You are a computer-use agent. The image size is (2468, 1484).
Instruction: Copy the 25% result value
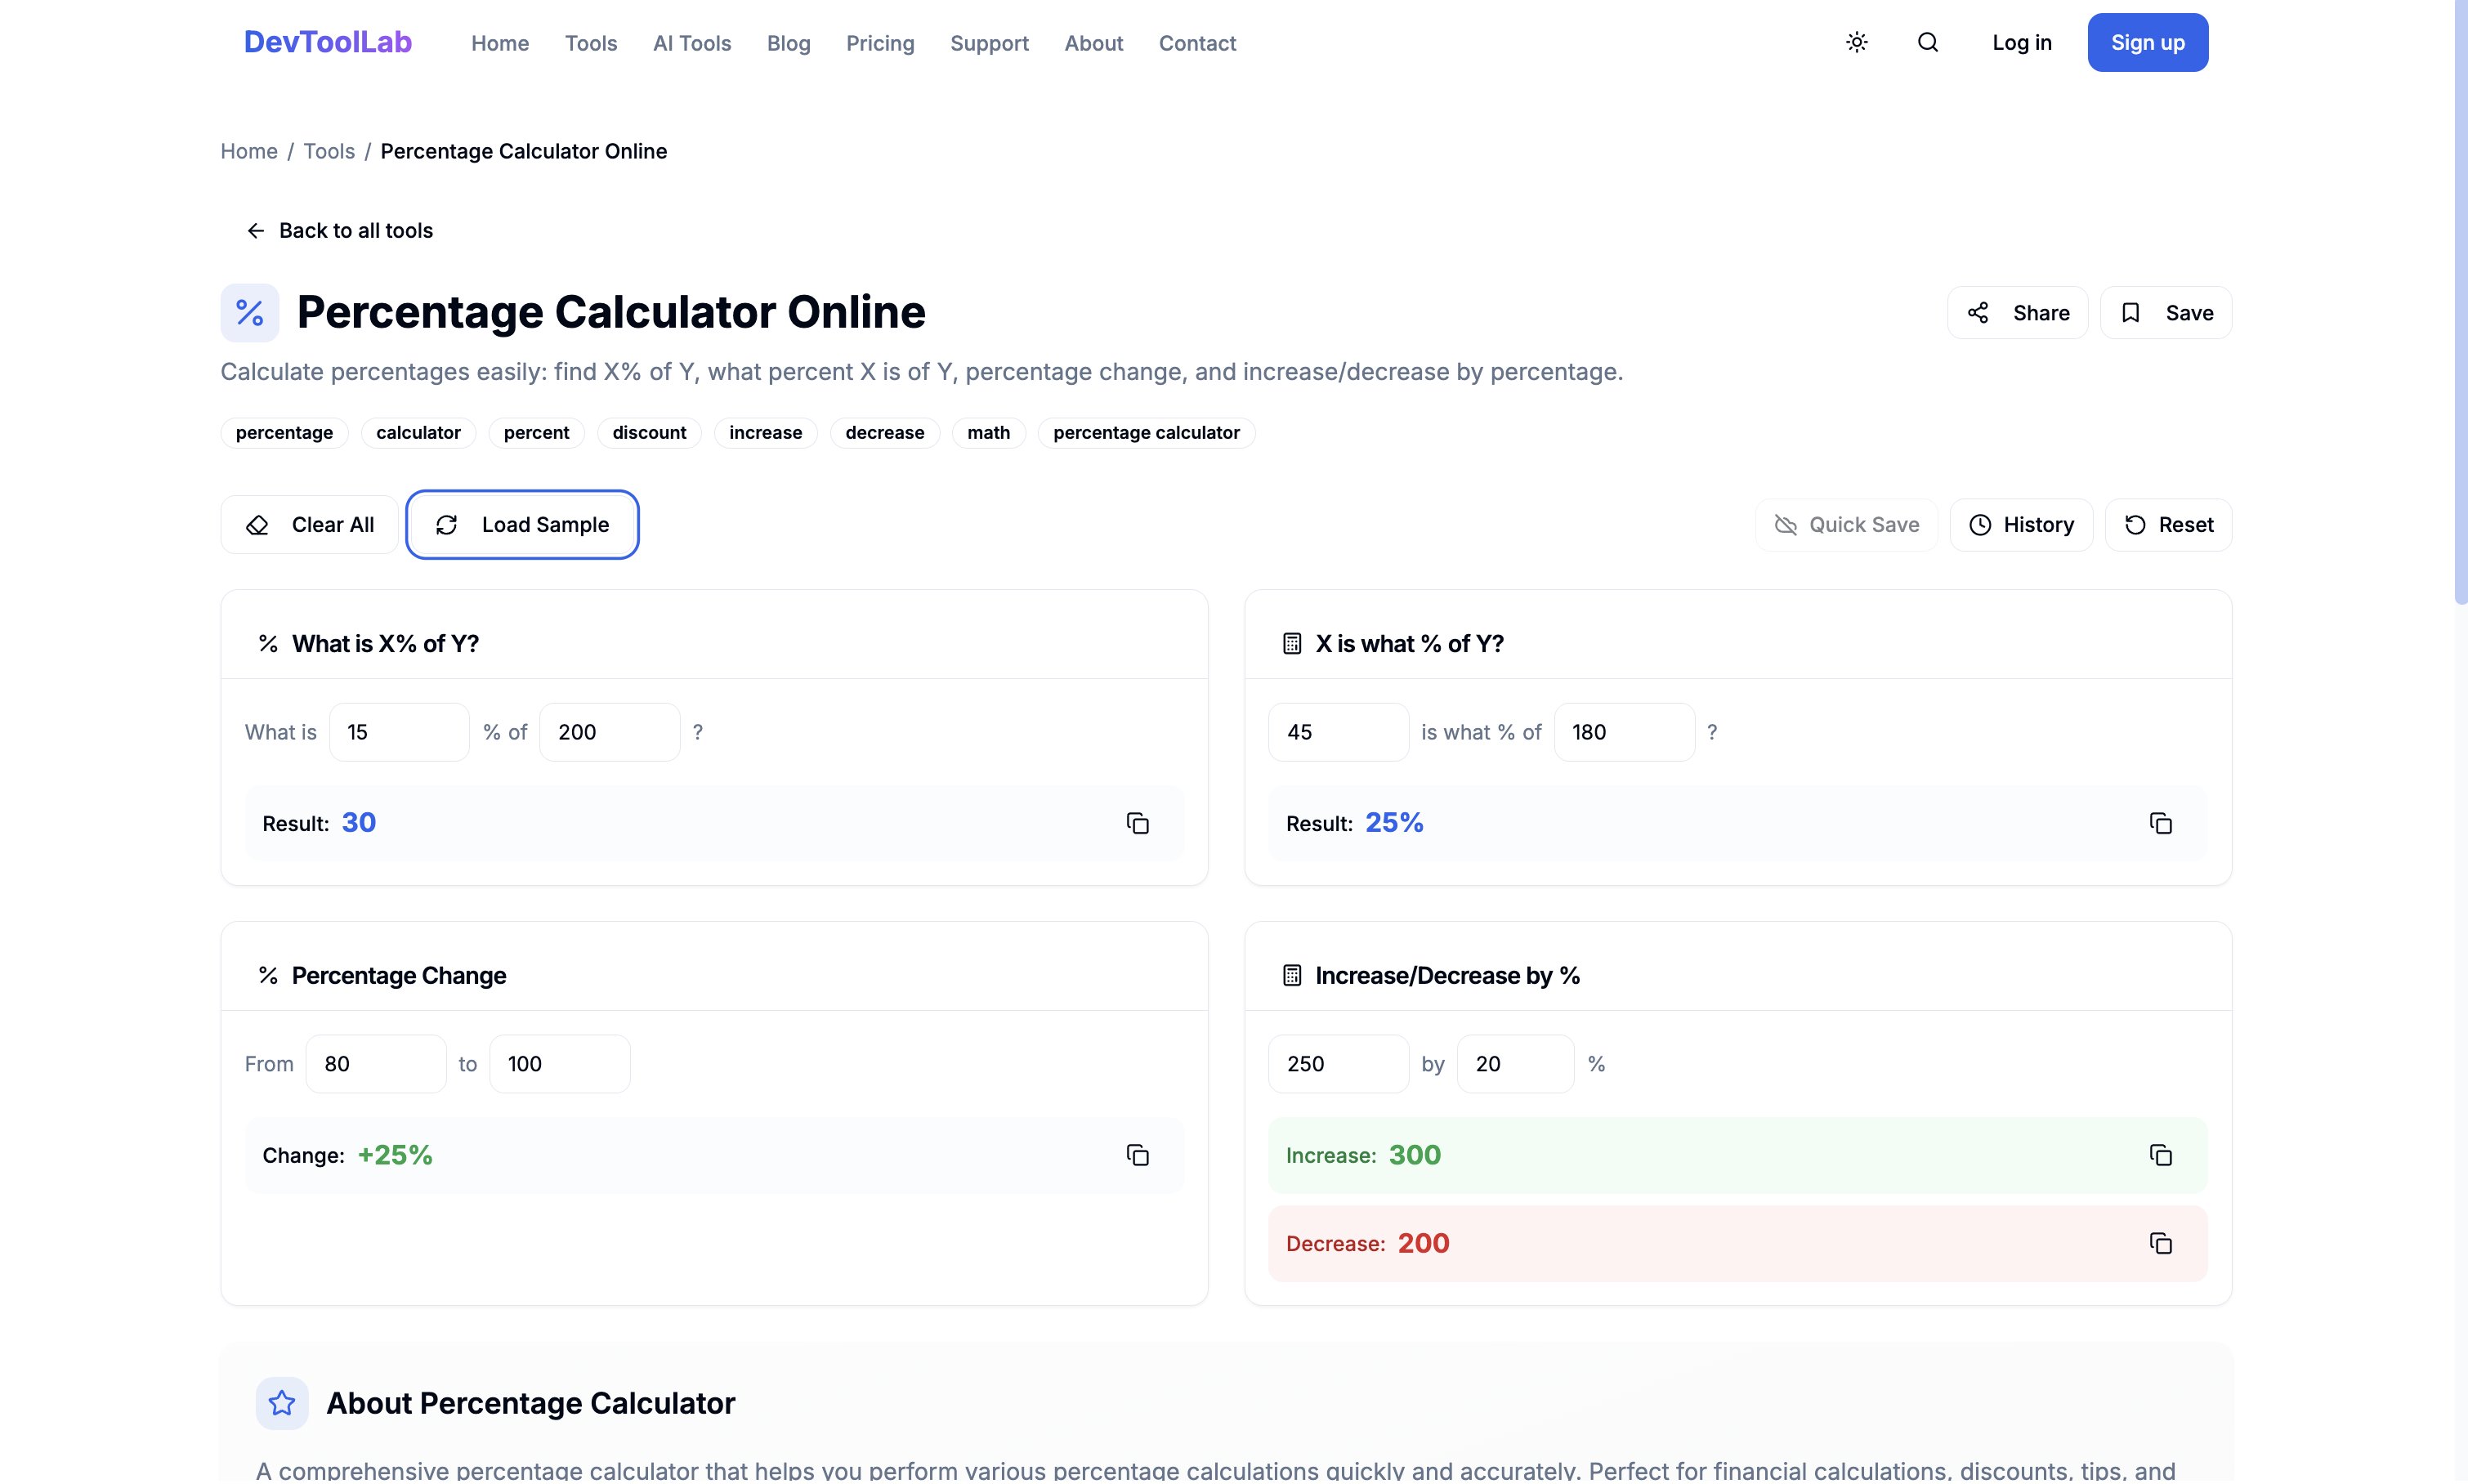coord(2160,823)
